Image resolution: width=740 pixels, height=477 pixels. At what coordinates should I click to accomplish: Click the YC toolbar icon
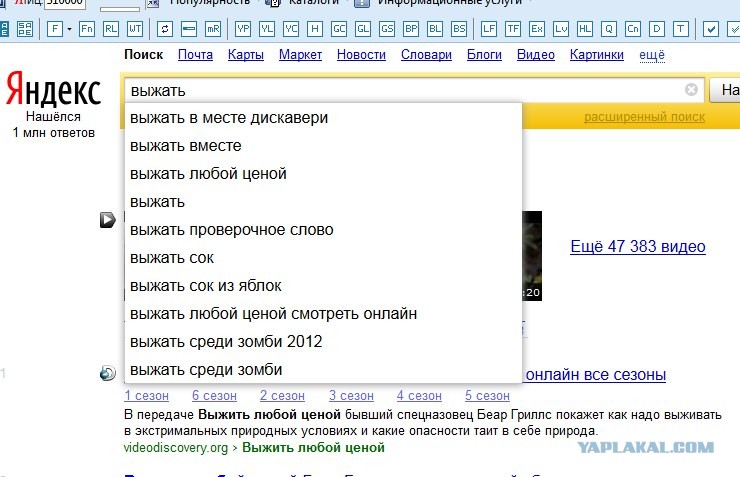click(x=291, y=29)
